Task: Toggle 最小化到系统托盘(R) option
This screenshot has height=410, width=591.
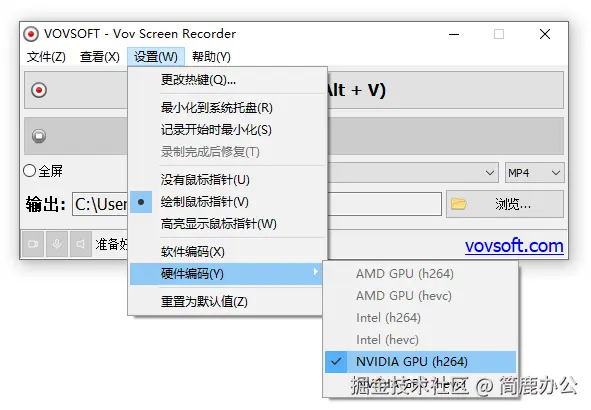Action: pos(228,108)
